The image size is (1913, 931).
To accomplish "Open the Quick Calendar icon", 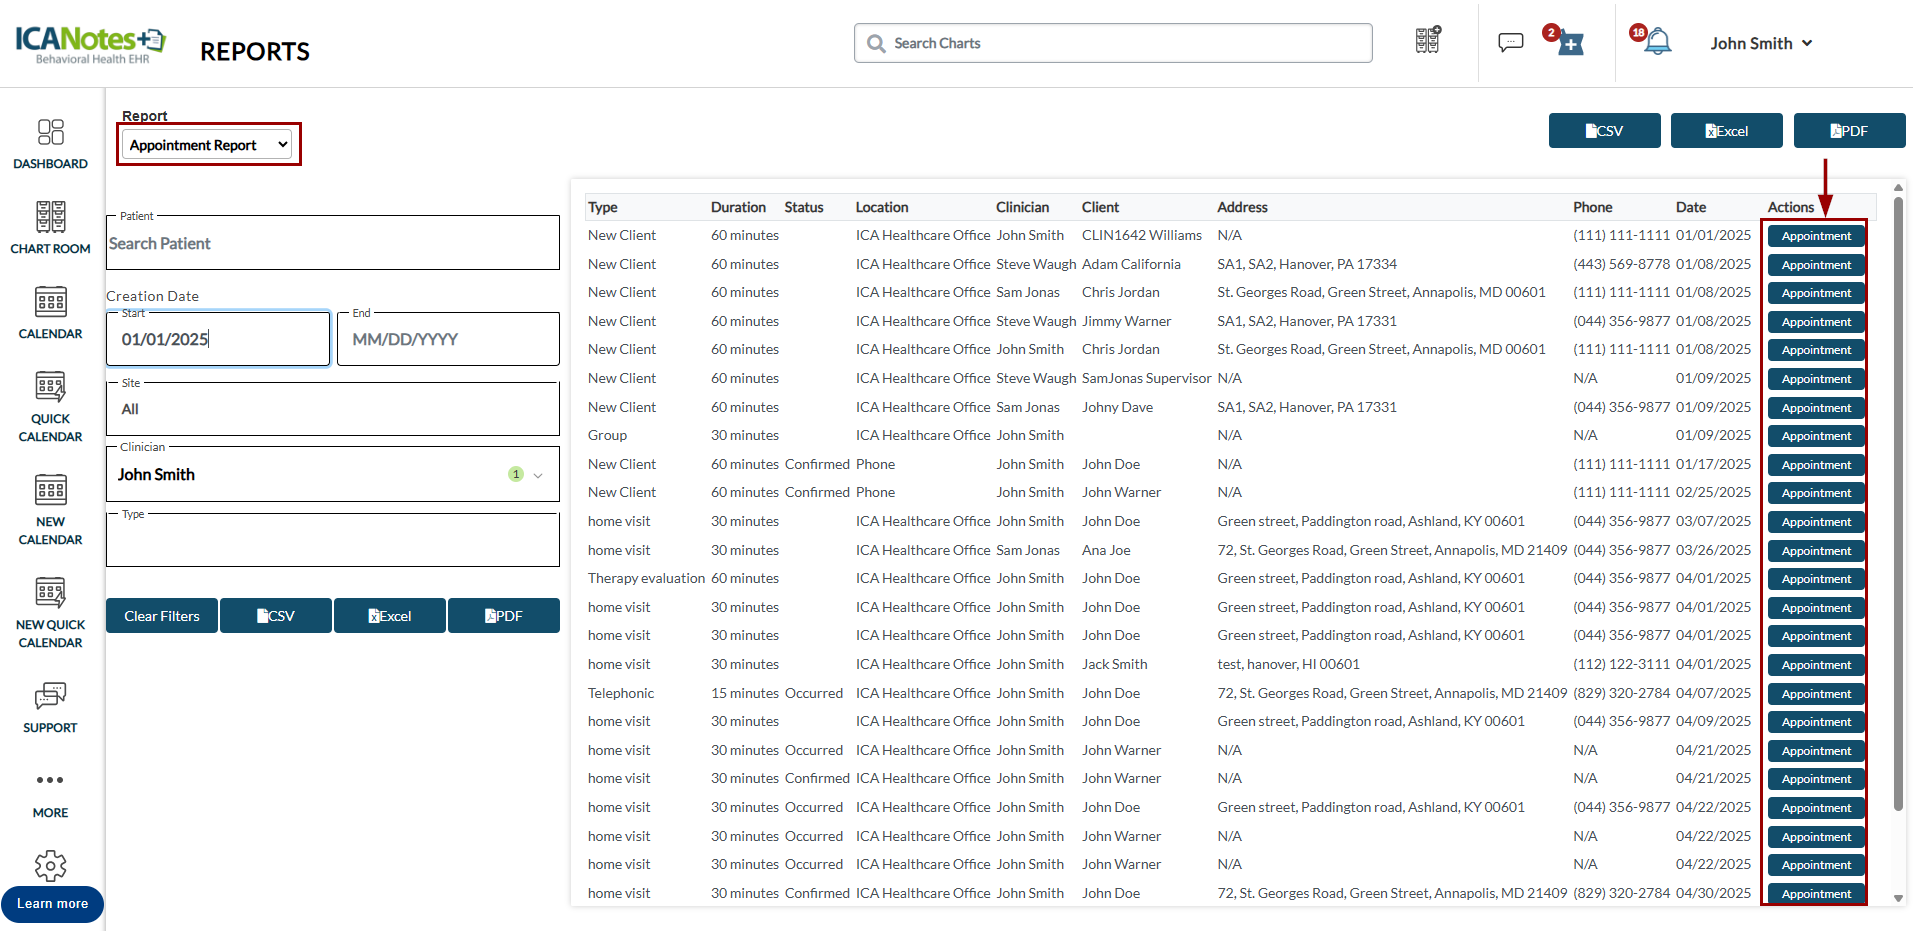I will pyautogui.click(x=50, y=406).
